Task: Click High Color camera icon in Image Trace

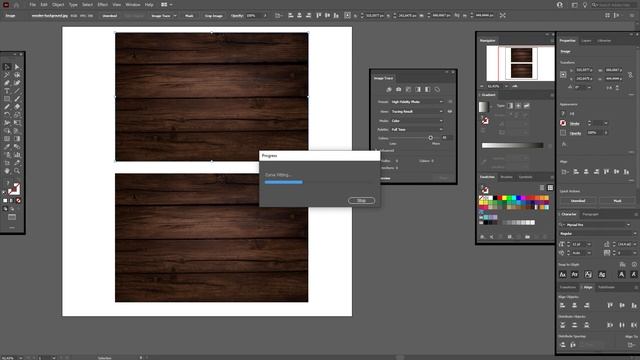Action: (399, 89)
